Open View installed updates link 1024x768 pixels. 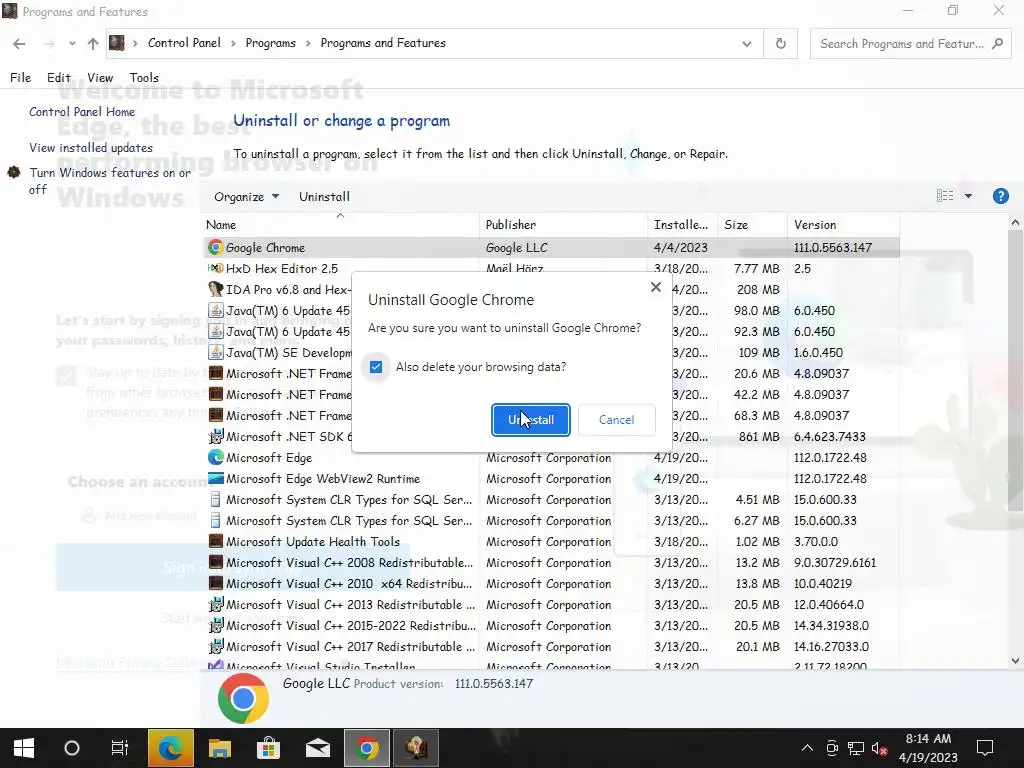click(x=91, y=148)
